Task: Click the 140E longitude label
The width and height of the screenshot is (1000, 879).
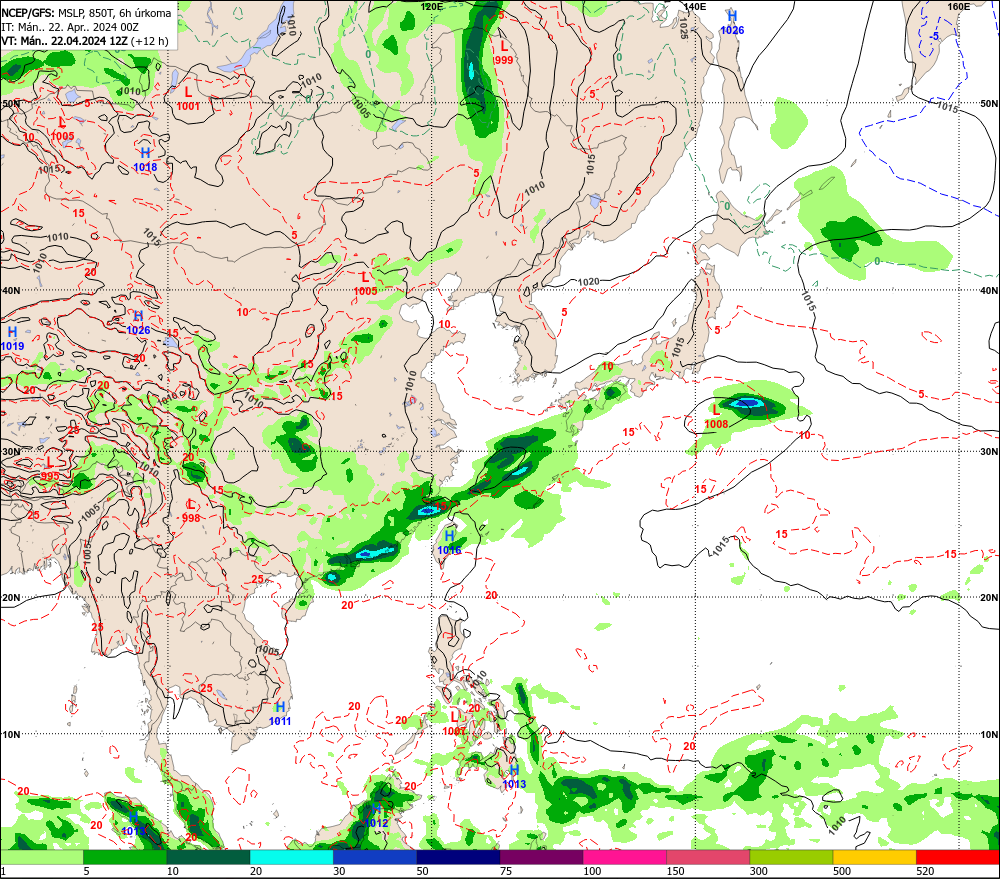Action: point(695,6)
